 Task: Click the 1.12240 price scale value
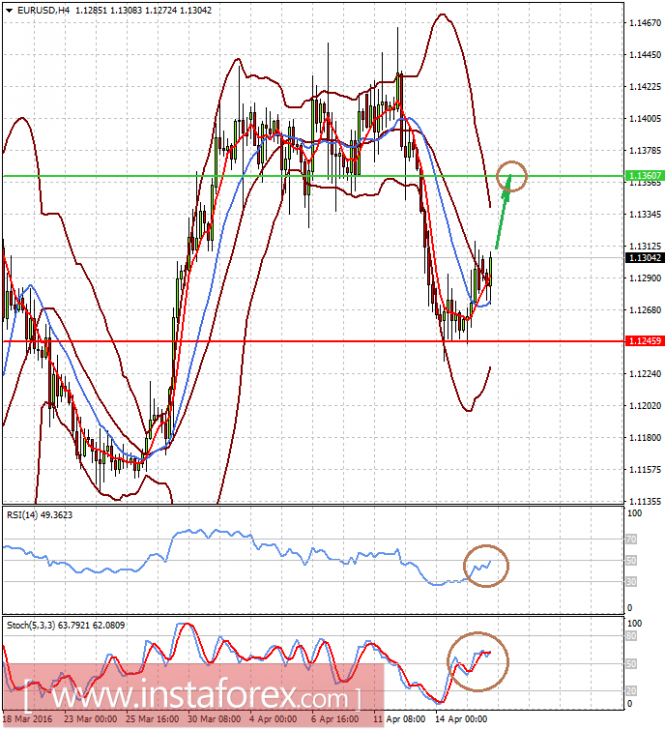pyautogui.click(x=645, y=373)
